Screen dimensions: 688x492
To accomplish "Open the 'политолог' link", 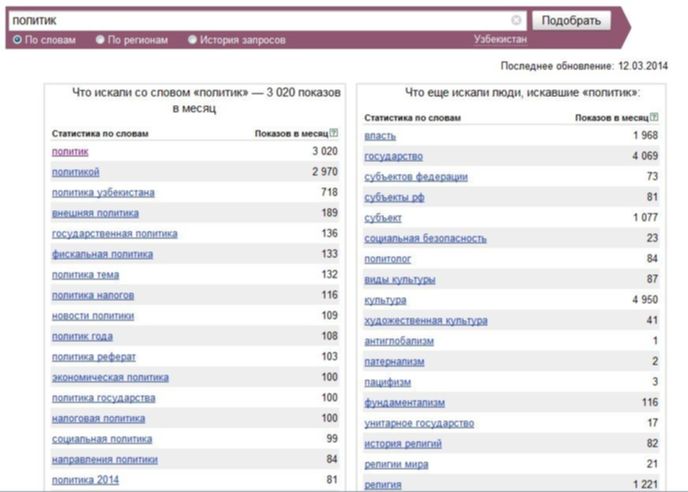I will click(387, 259).
